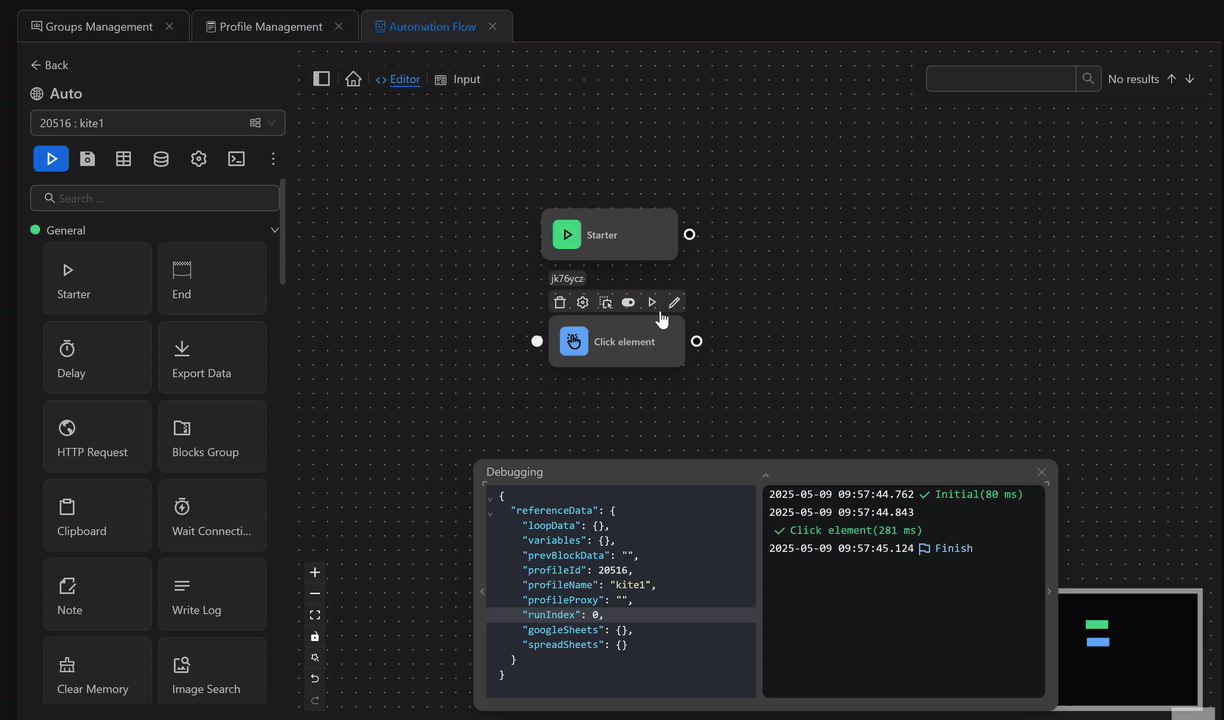Open the 20516 : kite1 profile dropdown
The width and height of the screenshot is (1224, 720).
pos(157,123)
